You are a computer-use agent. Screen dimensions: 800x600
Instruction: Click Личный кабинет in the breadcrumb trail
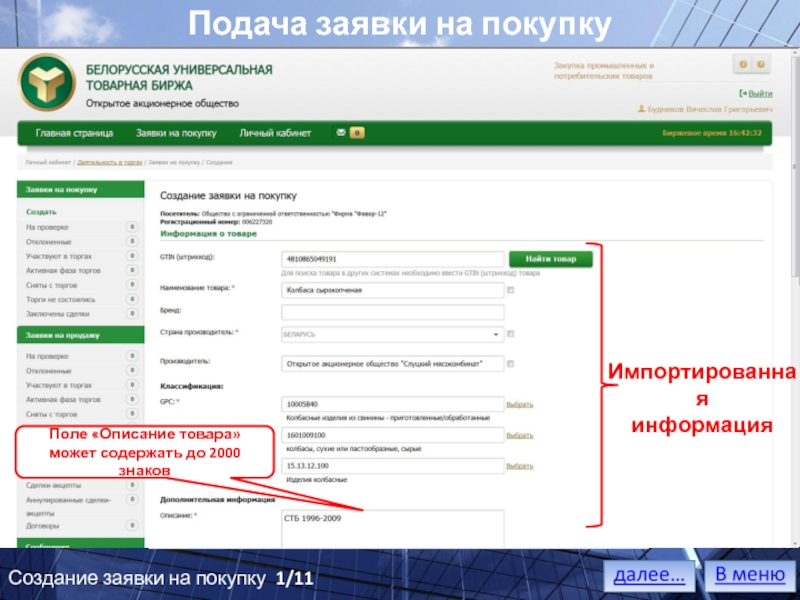(48, 162)
